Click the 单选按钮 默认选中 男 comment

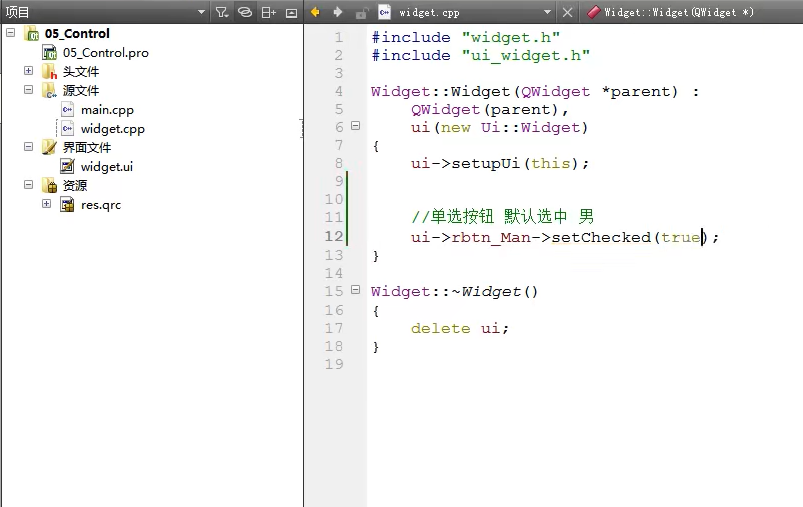(502, 217)
